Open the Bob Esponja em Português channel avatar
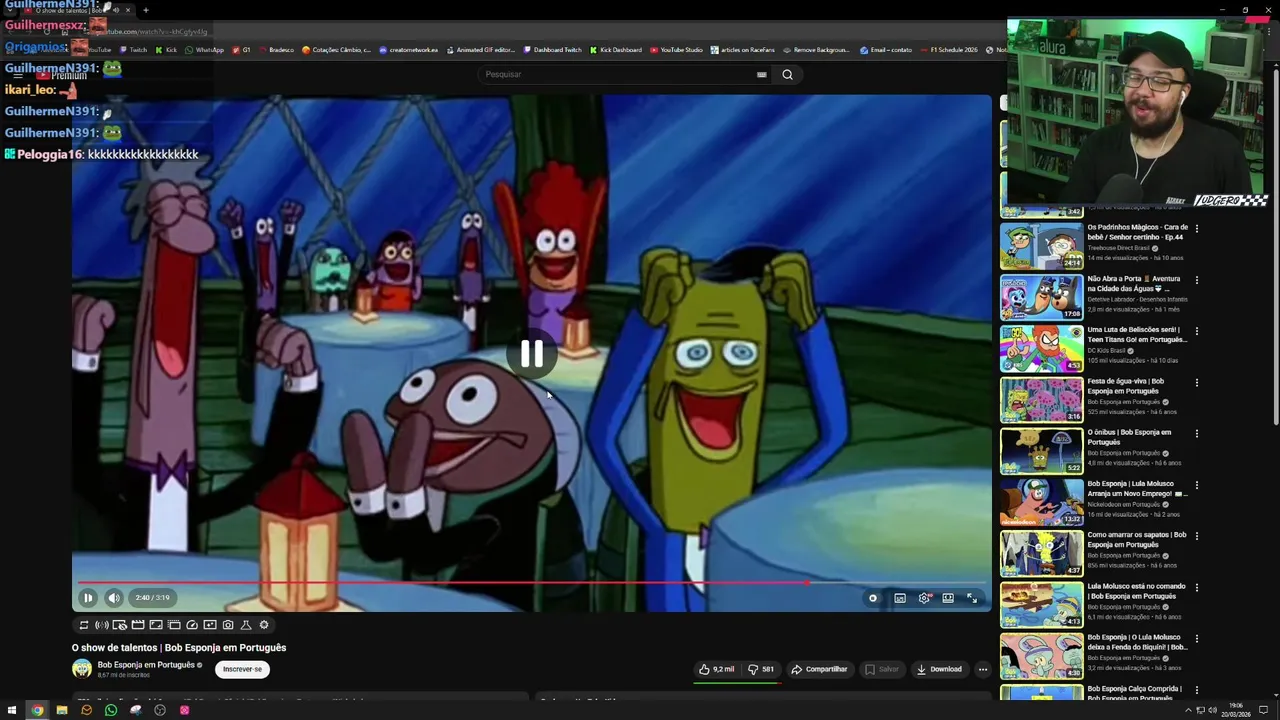 [82, 669]
